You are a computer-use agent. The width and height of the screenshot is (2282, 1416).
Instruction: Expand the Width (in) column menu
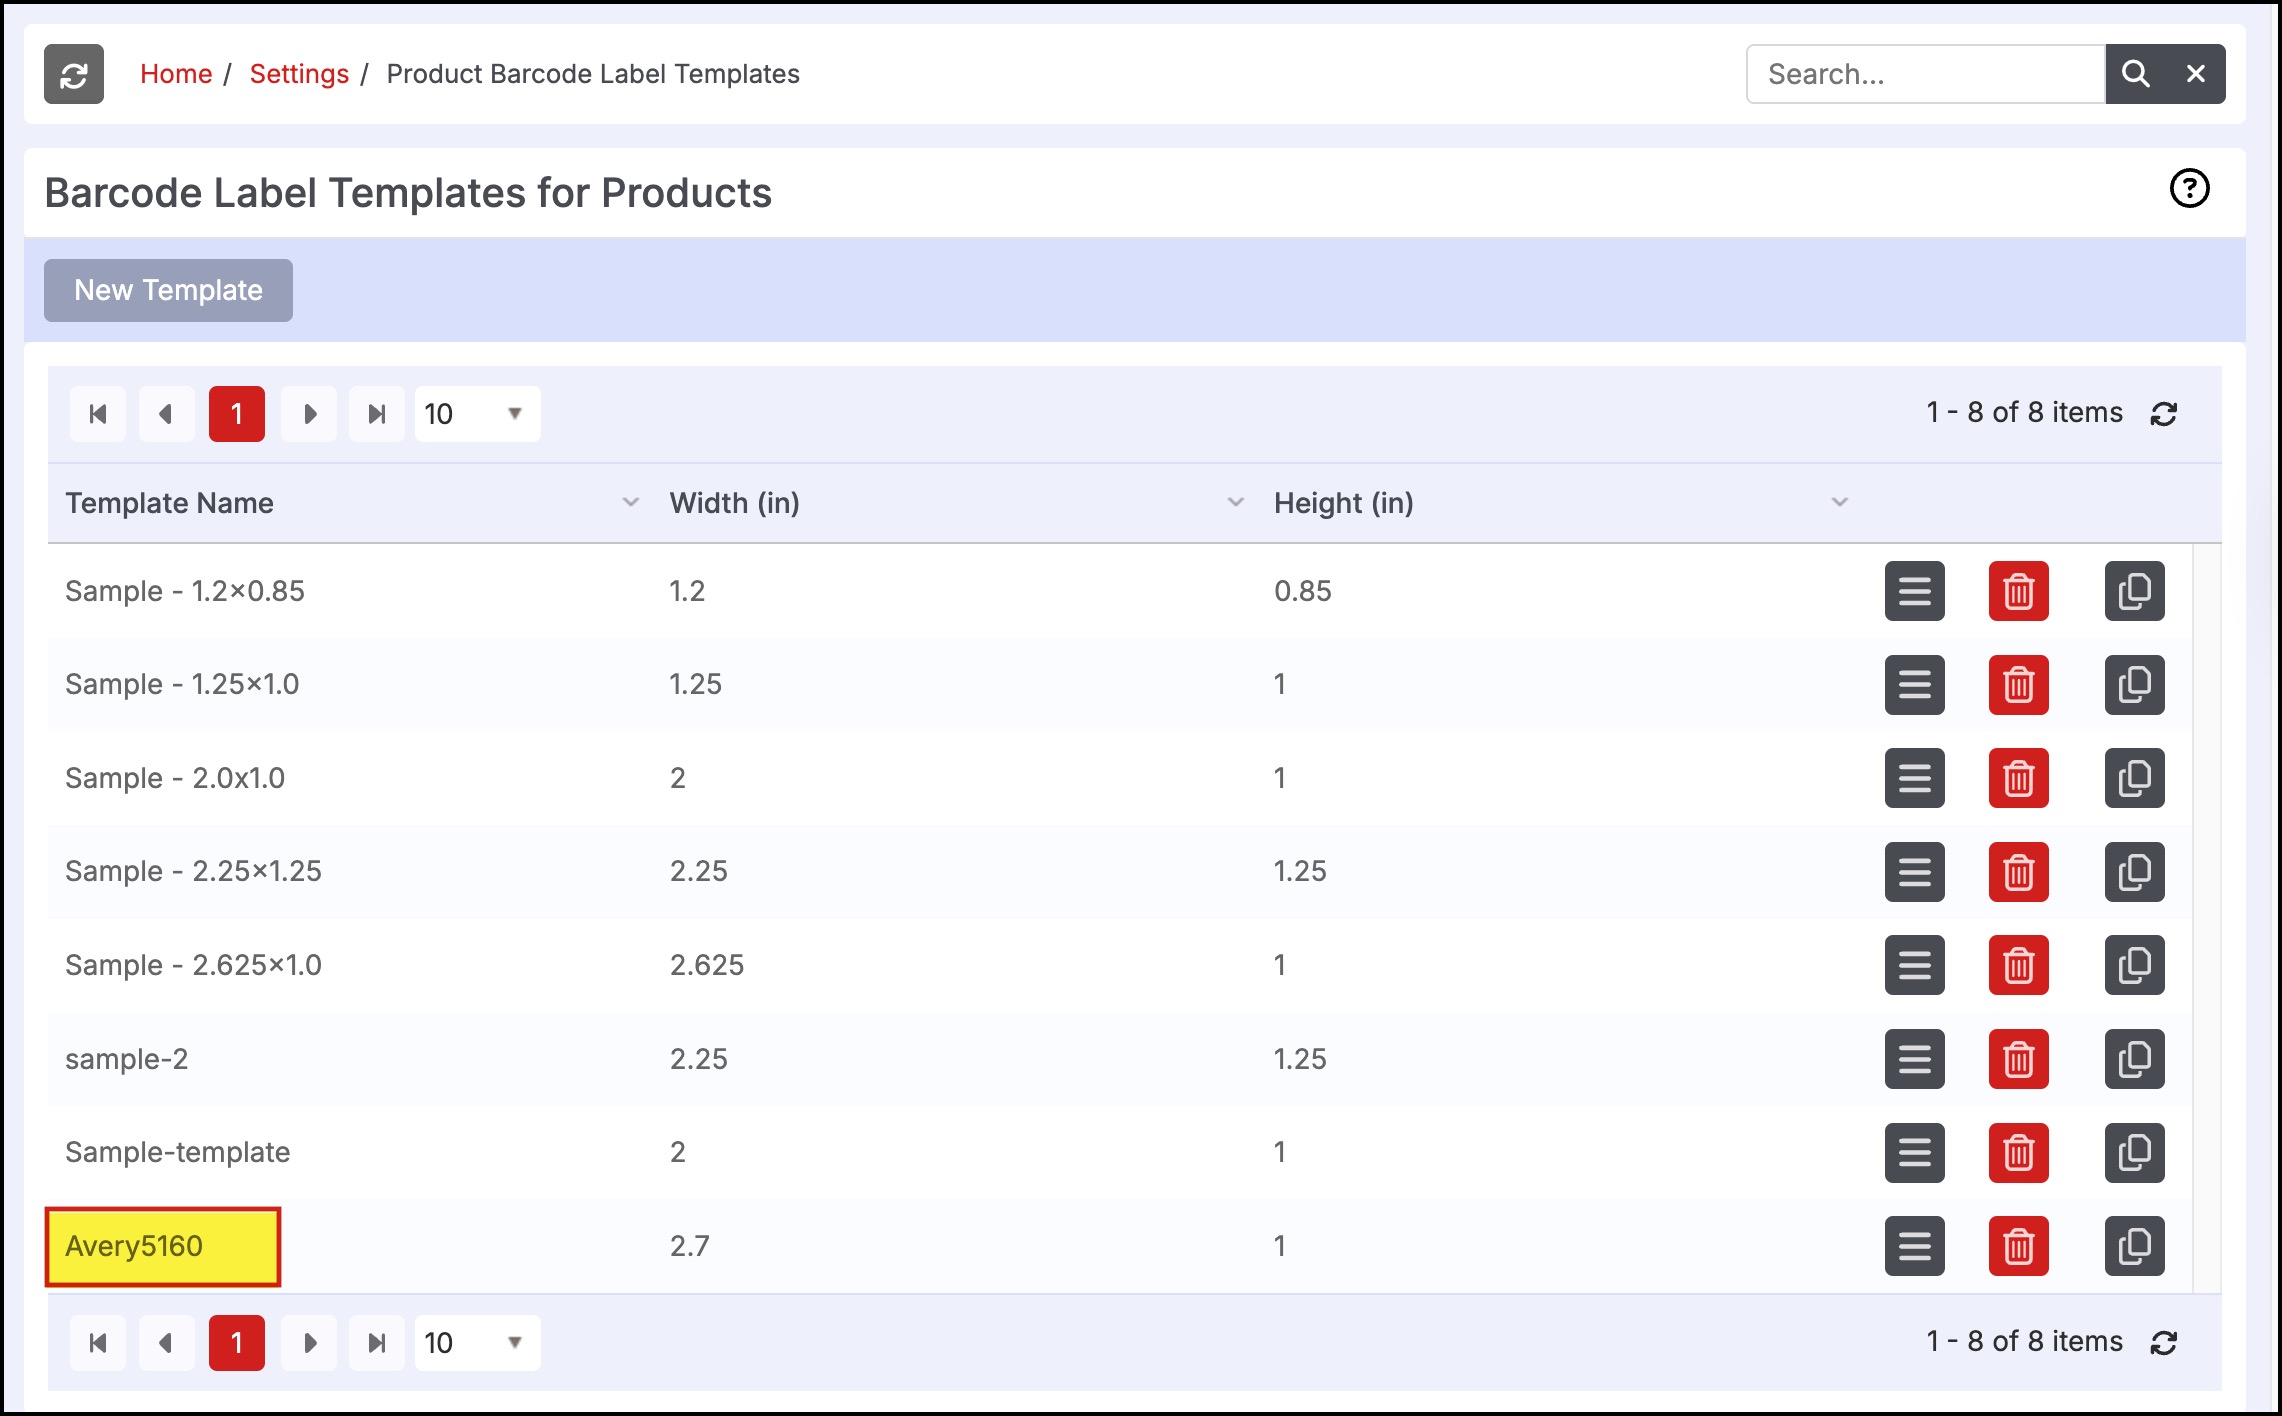tap(1235, 502)
